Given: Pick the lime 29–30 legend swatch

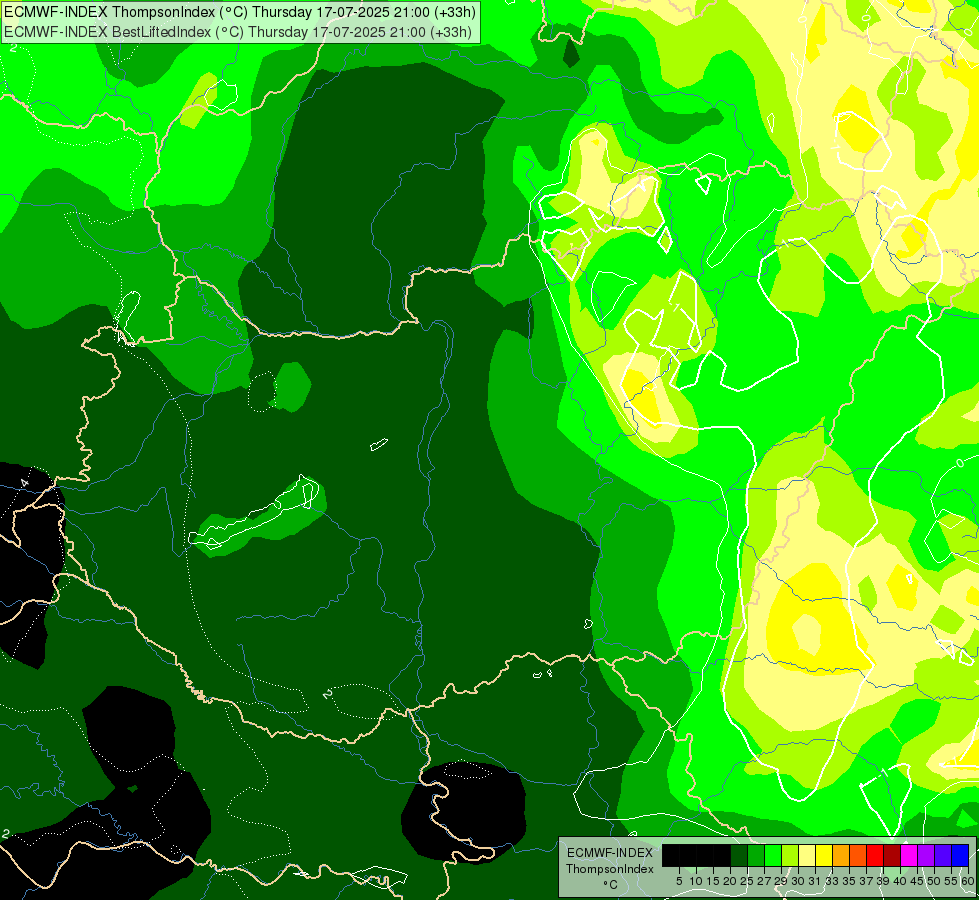Looking at the screenshot, I should [x=790, y=856].
